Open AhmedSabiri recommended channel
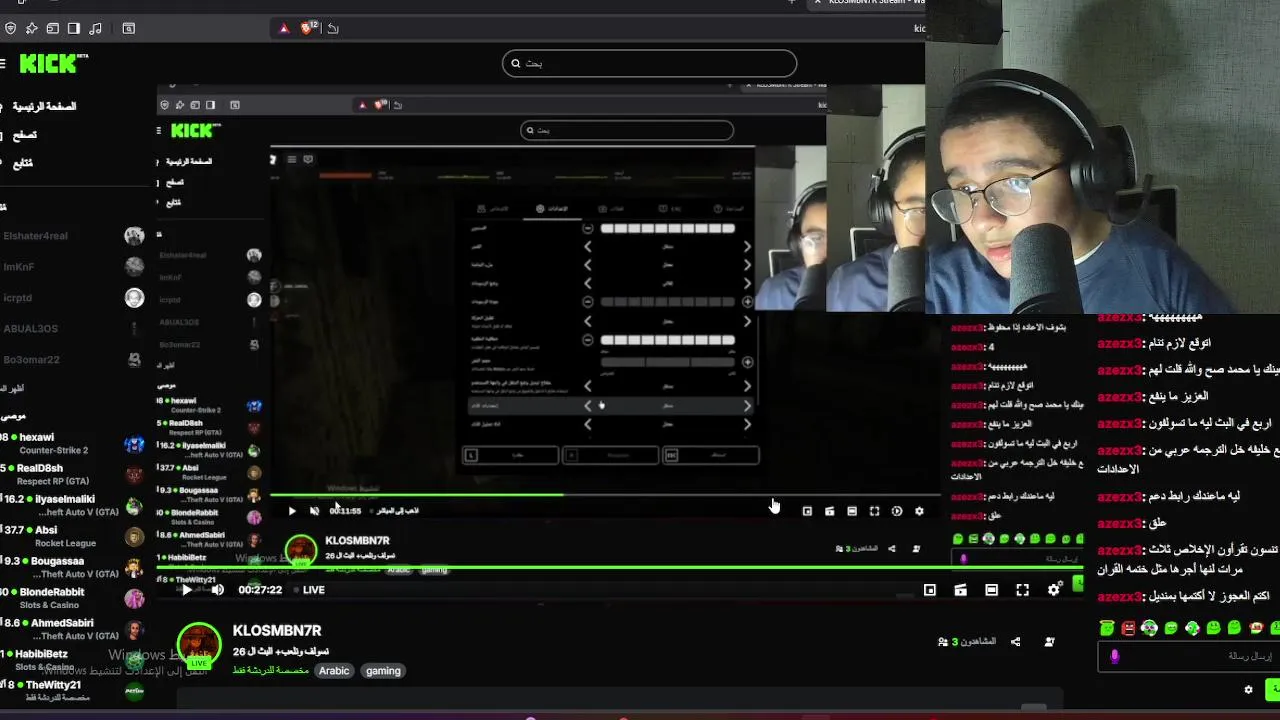Viewport: 1280px width, 720px height. pyautogui.click(x=72, y=629)
